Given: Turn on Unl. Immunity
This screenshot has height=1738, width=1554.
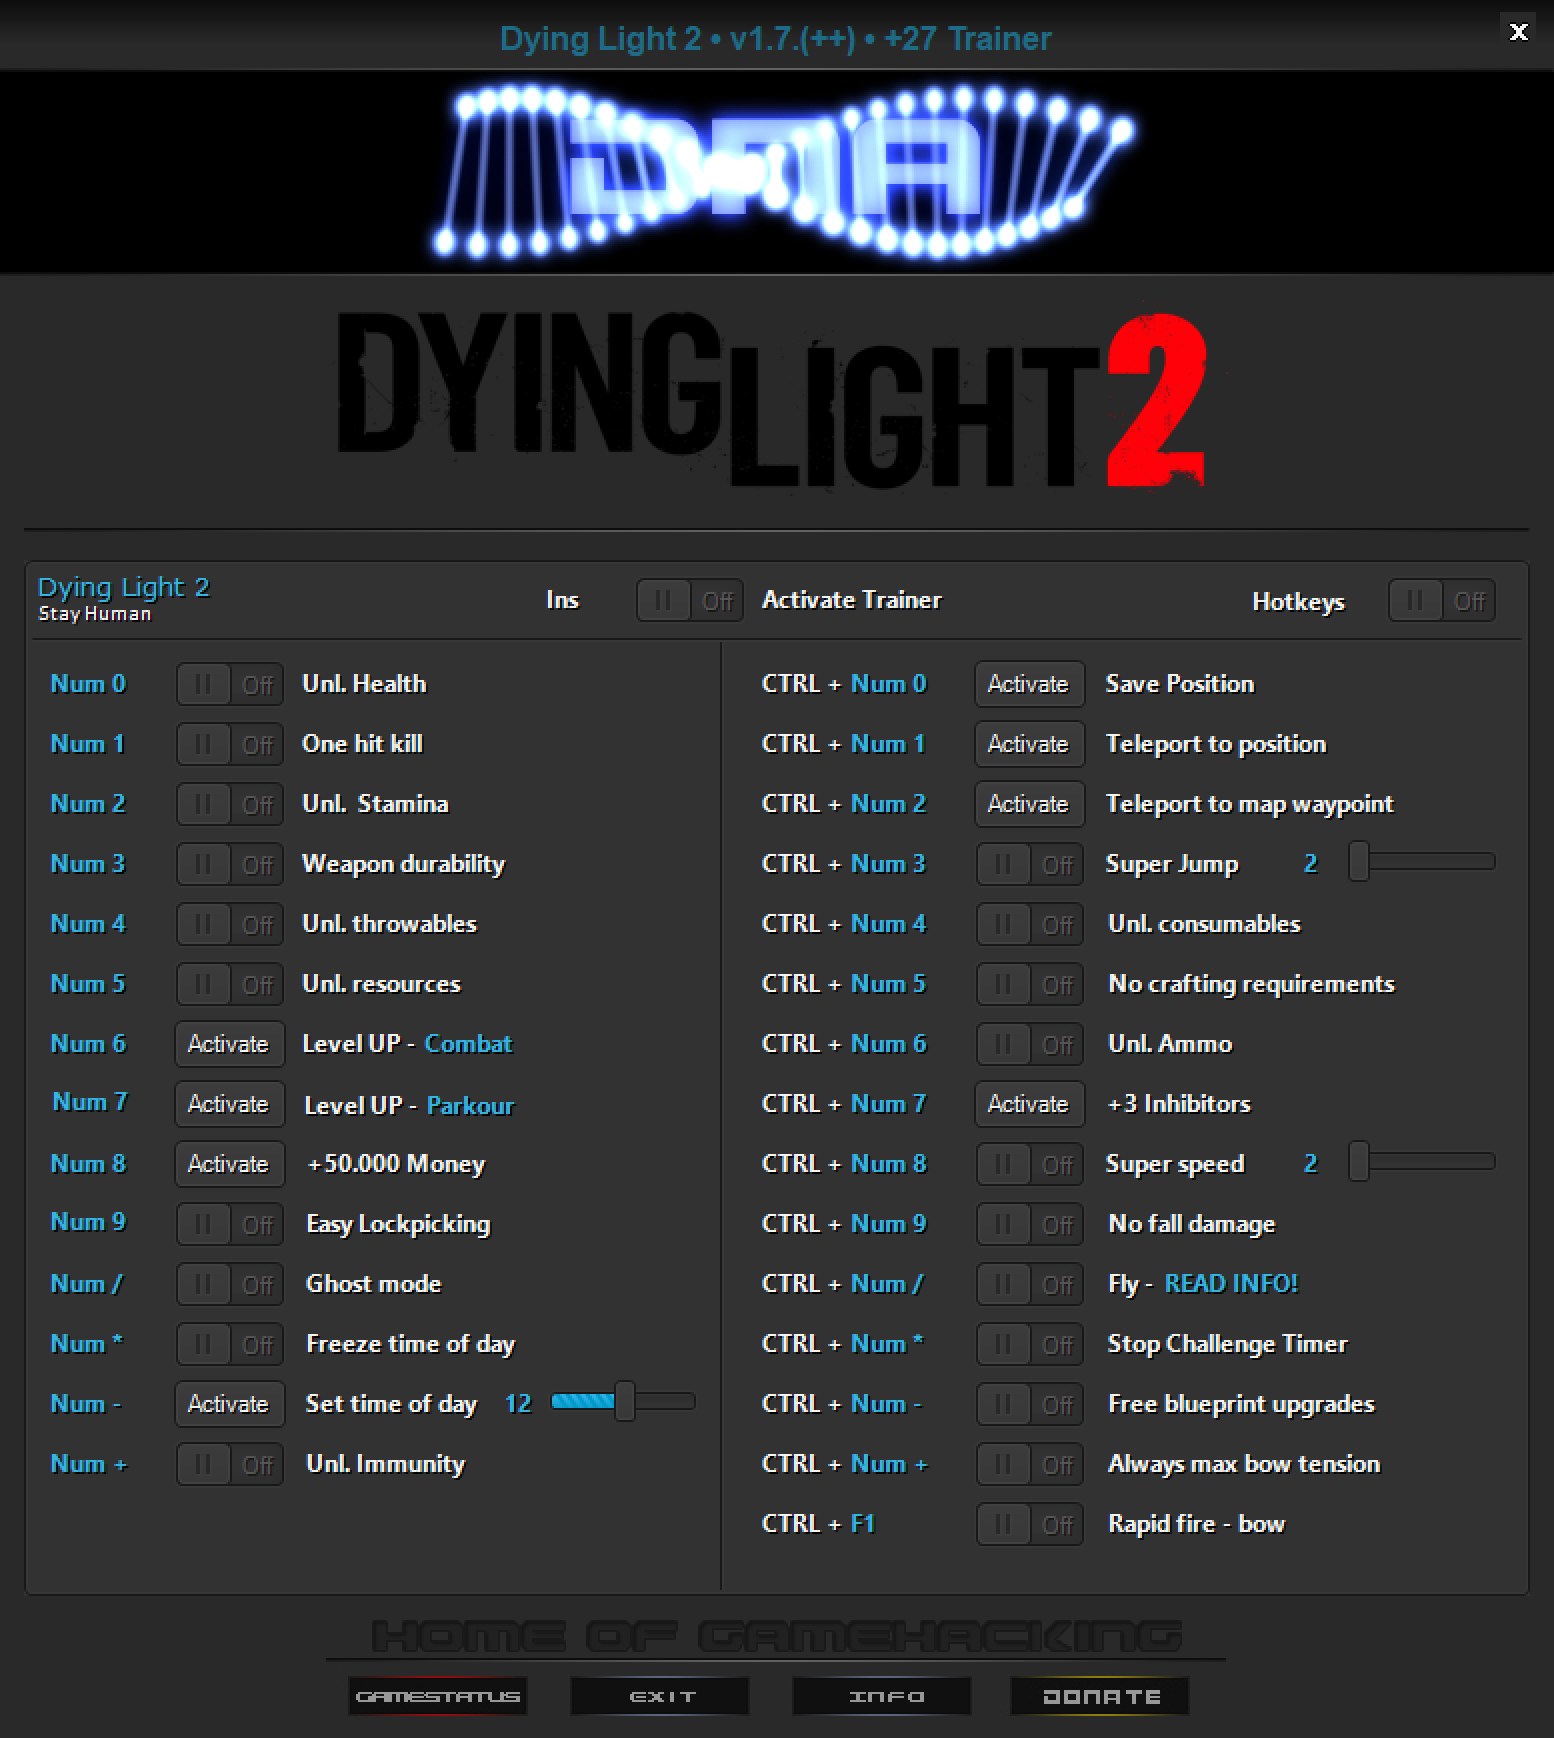Looking at the screenshot, I should tap(230, 1464).
